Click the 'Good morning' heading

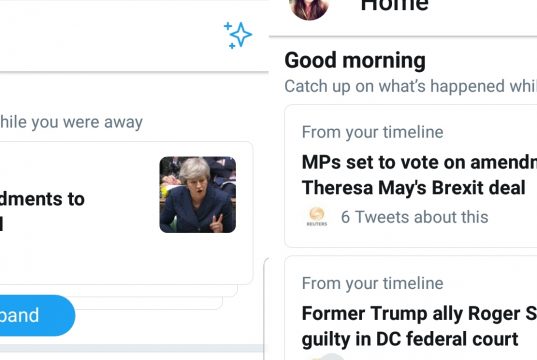click(355, 60)
